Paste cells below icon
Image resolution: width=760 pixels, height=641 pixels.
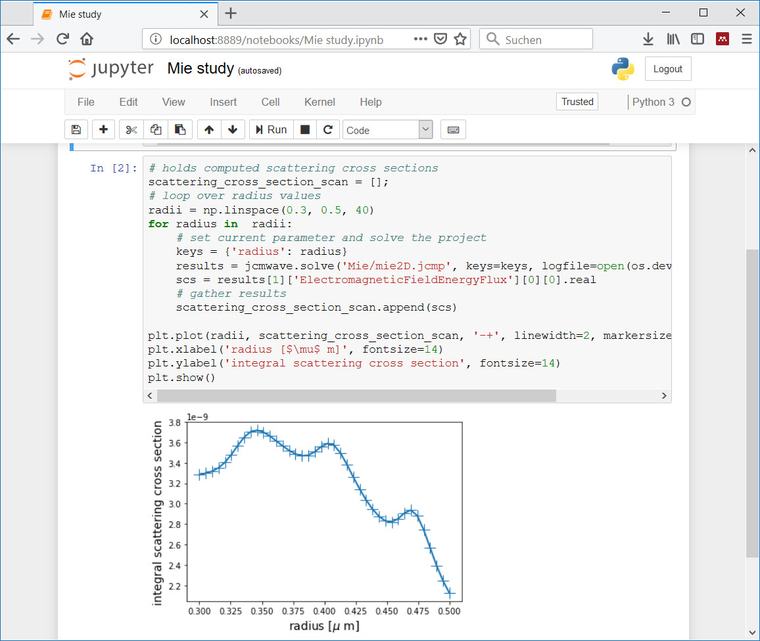180,129
